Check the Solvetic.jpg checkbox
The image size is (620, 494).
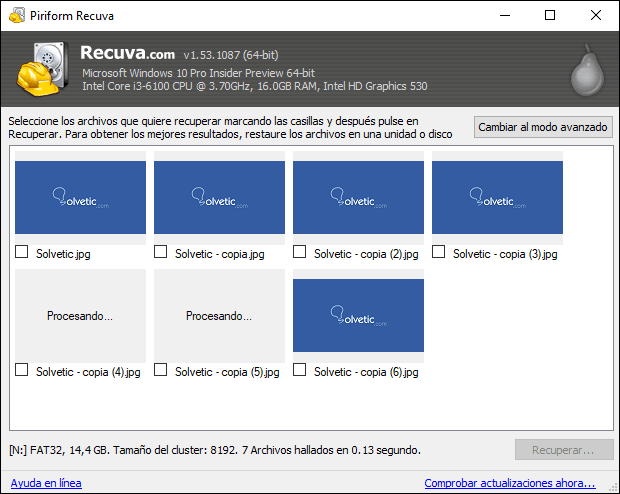(21, 252)
